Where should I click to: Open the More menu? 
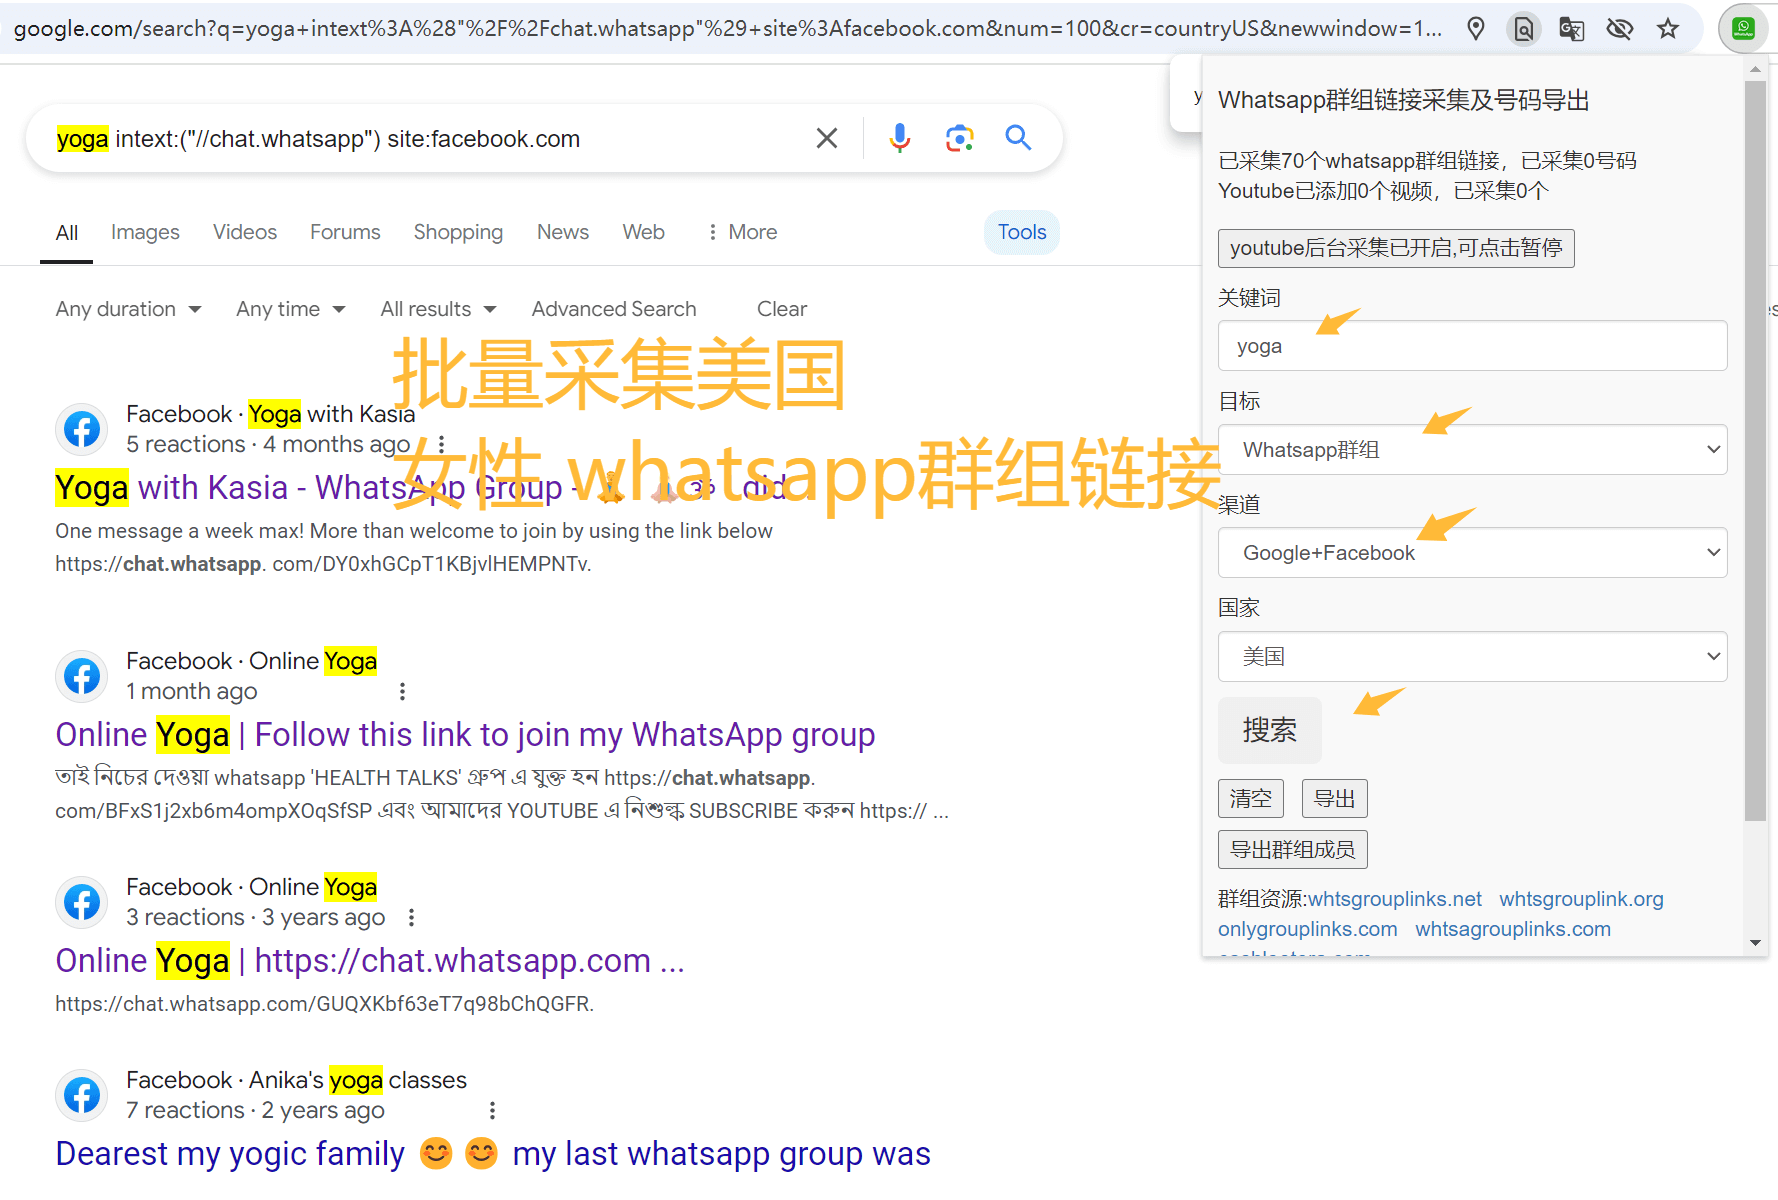pyautogui.click(x=742, y=232)
